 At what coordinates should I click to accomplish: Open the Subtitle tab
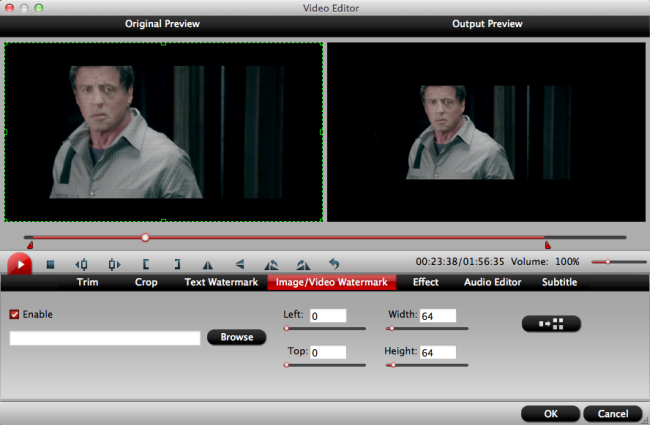(559, 282)
